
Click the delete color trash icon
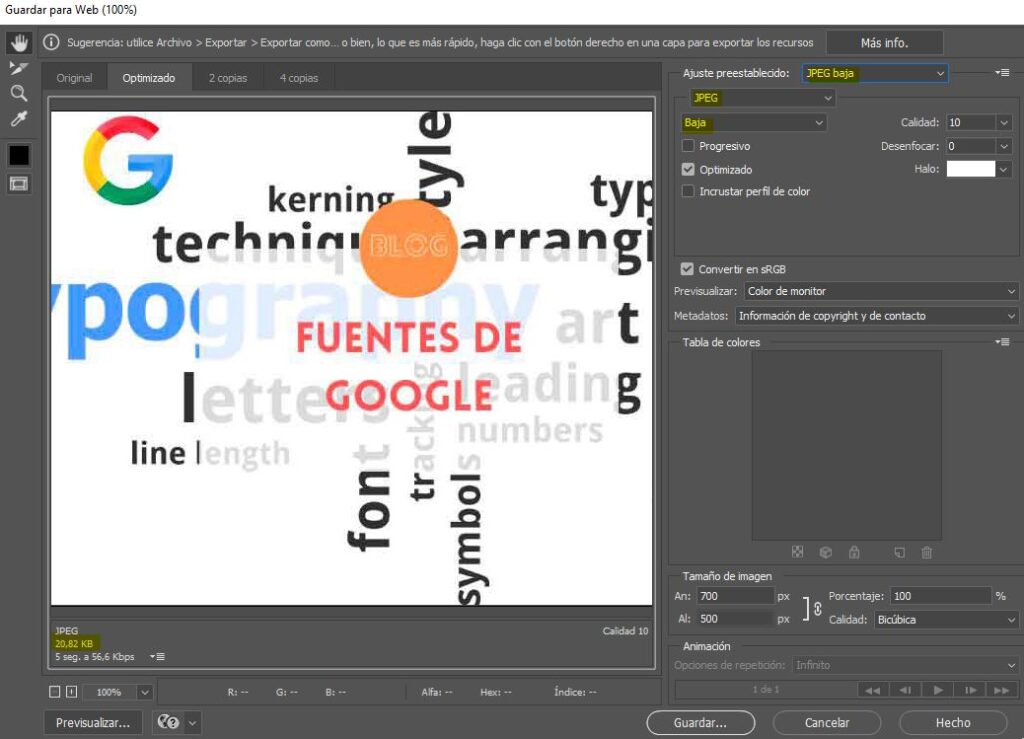click(x=926, y=552)
